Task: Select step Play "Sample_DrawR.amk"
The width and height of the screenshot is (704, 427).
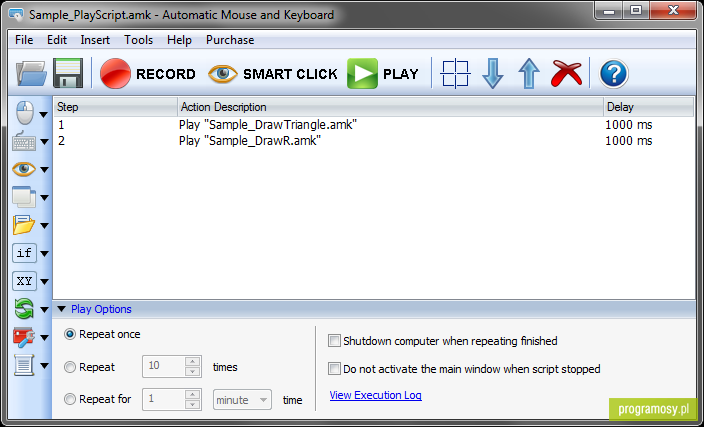Action: [250, 141]
